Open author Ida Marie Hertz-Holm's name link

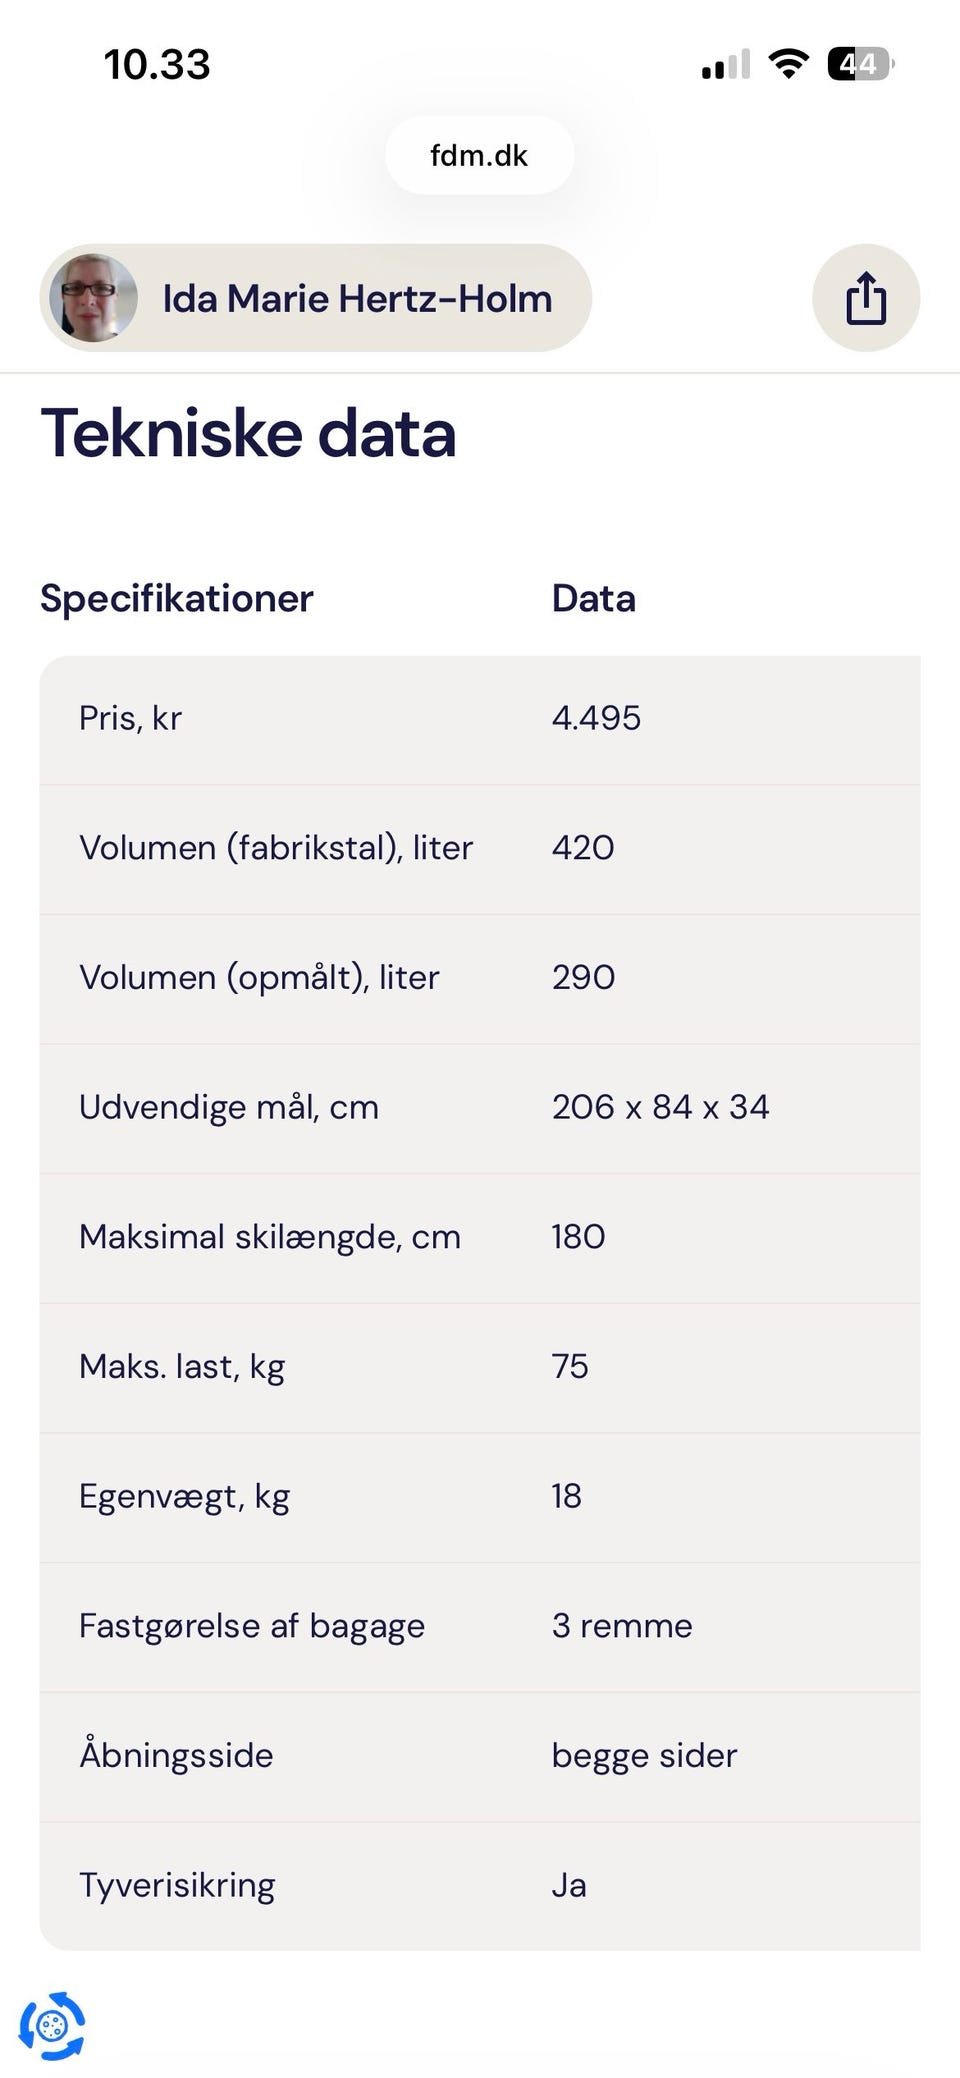point(357,298)
